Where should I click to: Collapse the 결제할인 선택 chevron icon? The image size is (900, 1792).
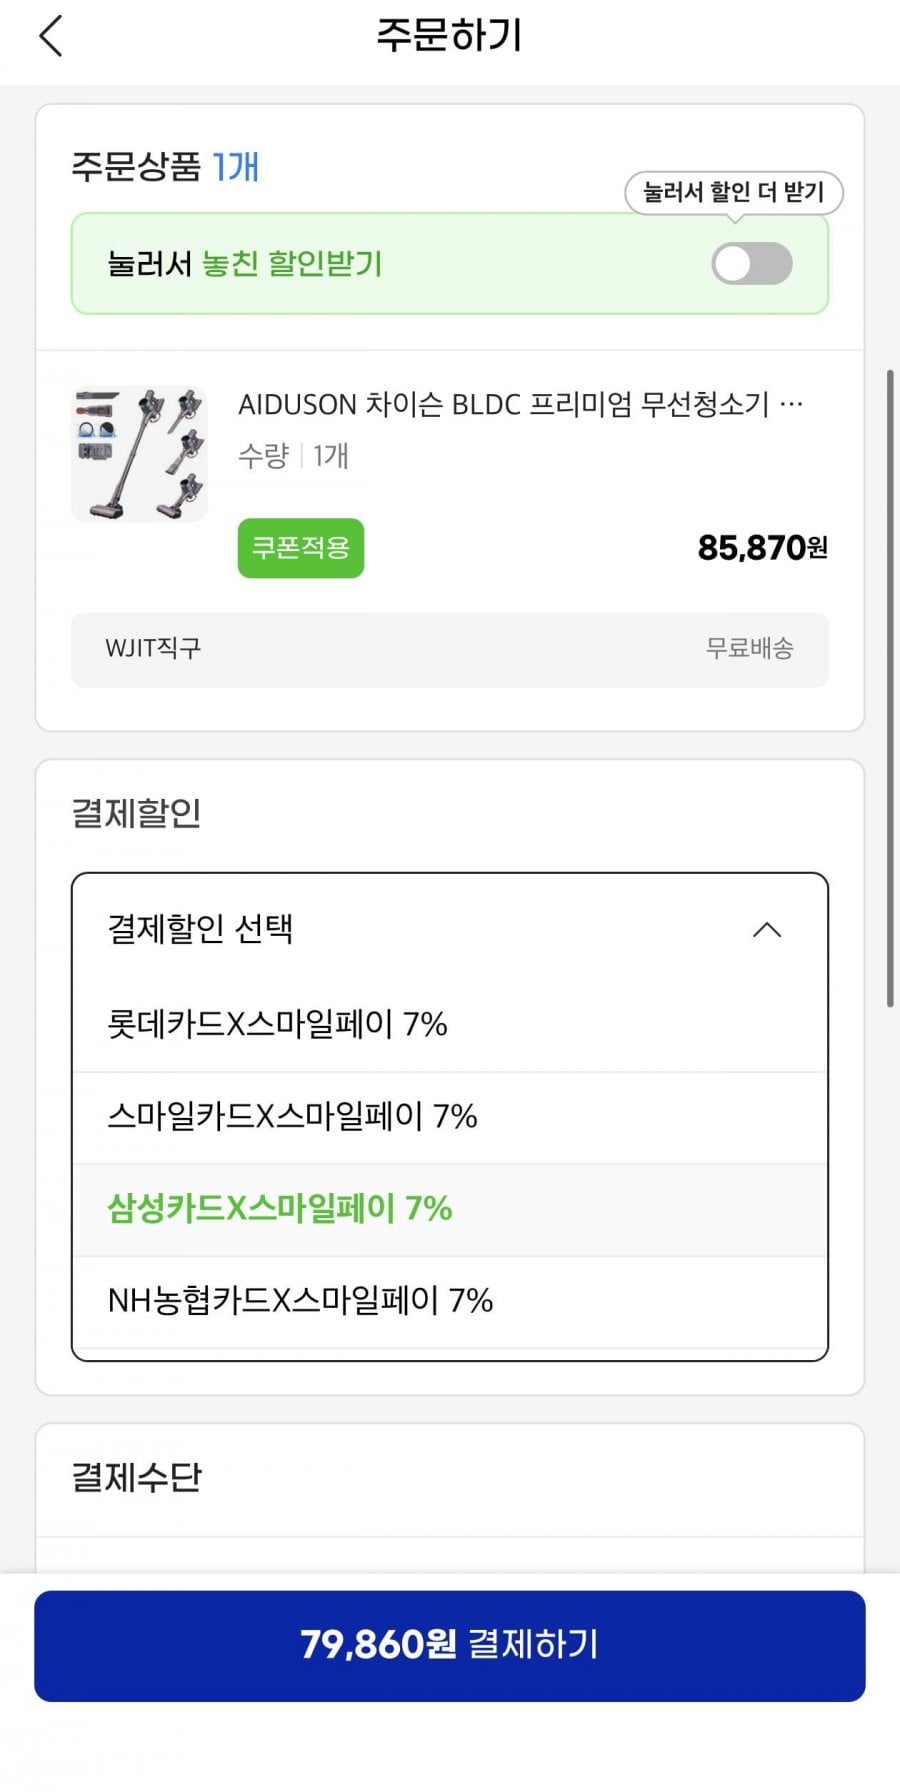766,930
